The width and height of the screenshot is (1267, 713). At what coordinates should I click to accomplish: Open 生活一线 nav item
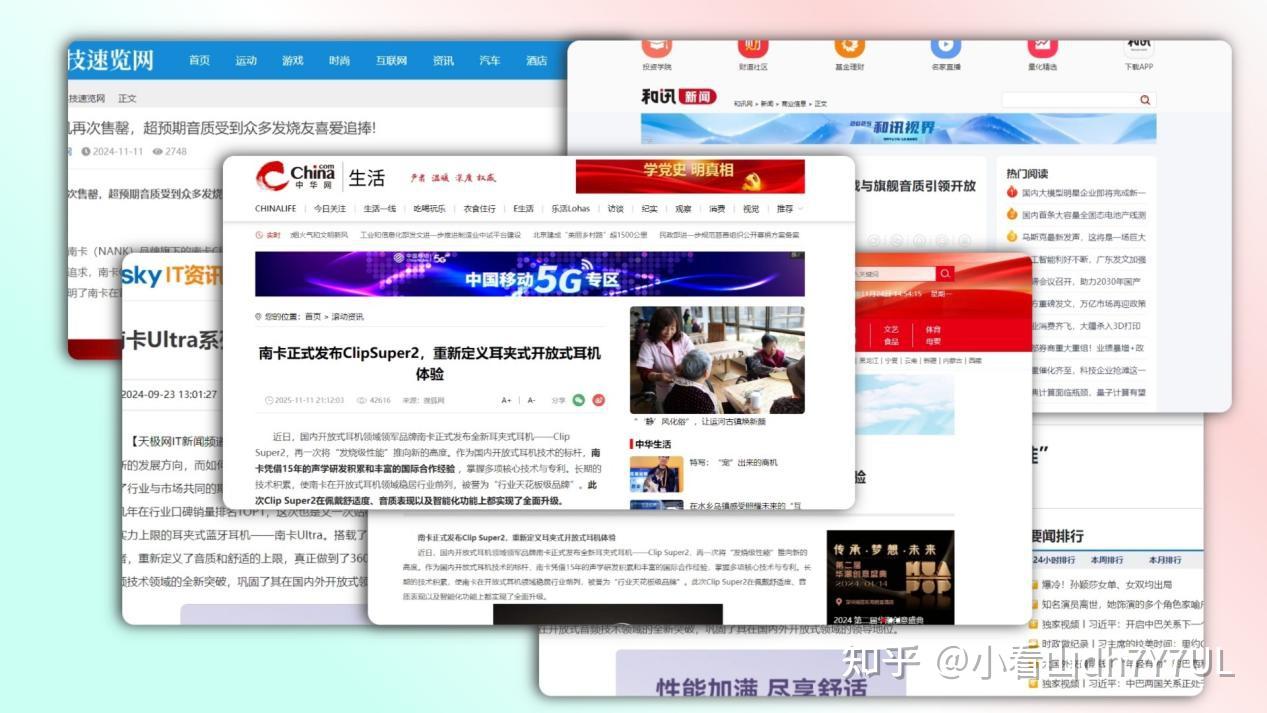380,209
